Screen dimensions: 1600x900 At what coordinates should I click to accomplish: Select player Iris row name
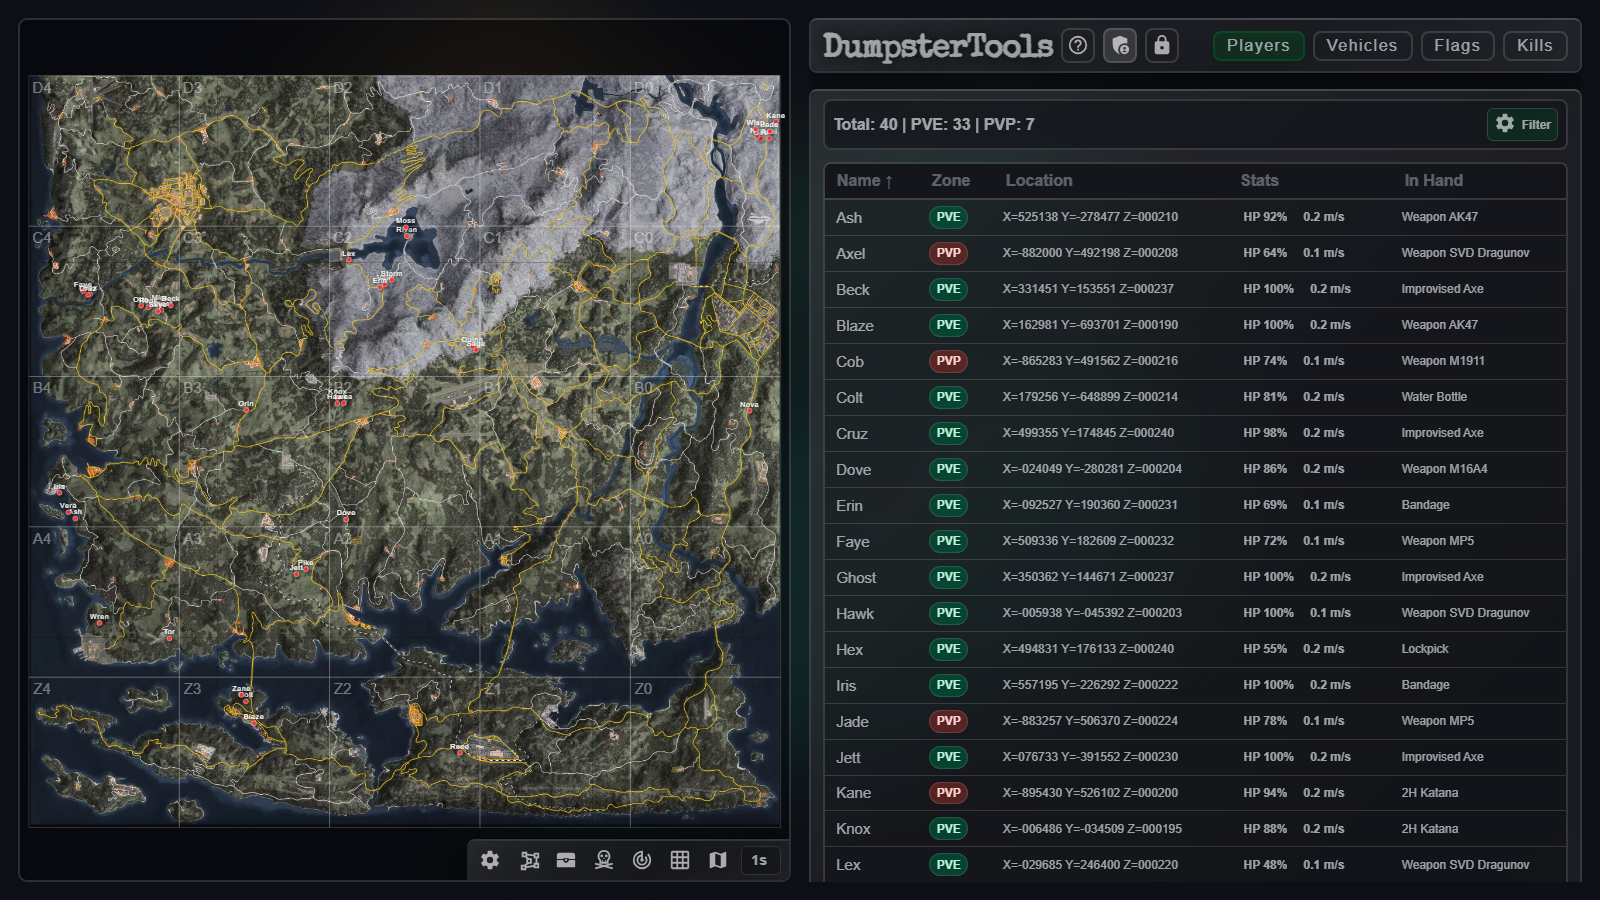846,685
